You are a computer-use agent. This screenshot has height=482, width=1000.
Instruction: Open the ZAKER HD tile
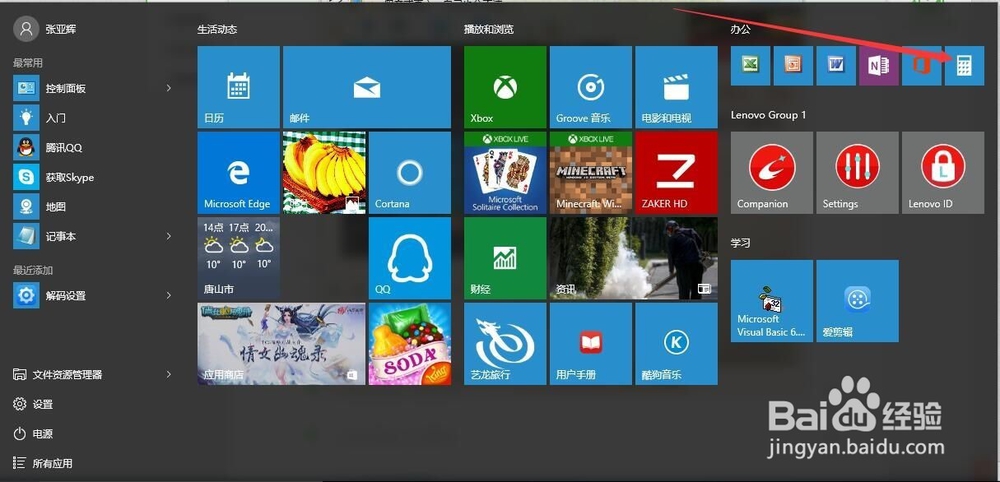tap(676, 172)
